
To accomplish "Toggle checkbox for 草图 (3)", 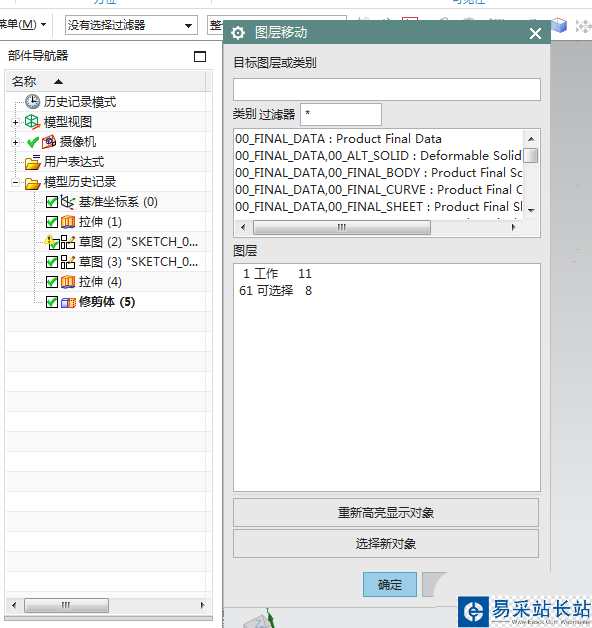I will (52, 262).
